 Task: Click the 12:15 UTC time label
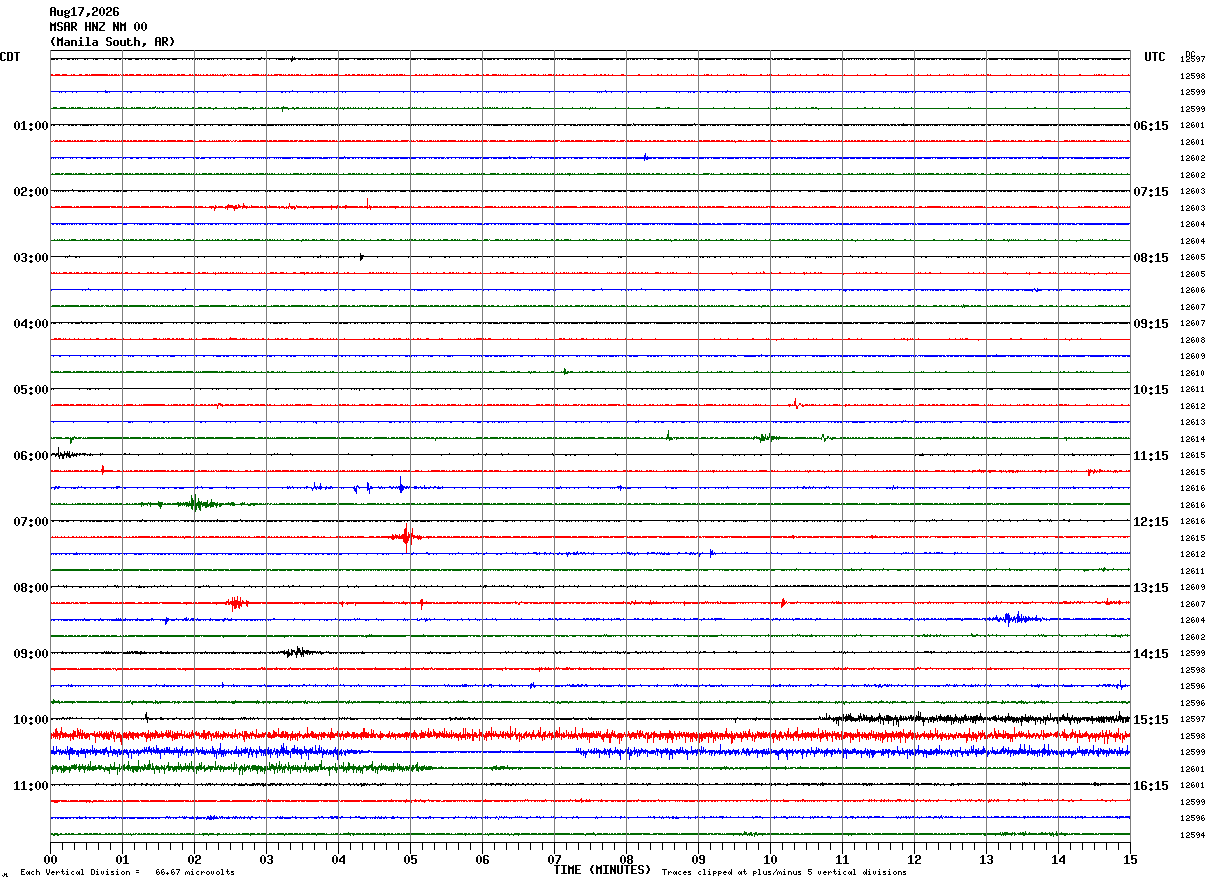tap(1150, 522)
